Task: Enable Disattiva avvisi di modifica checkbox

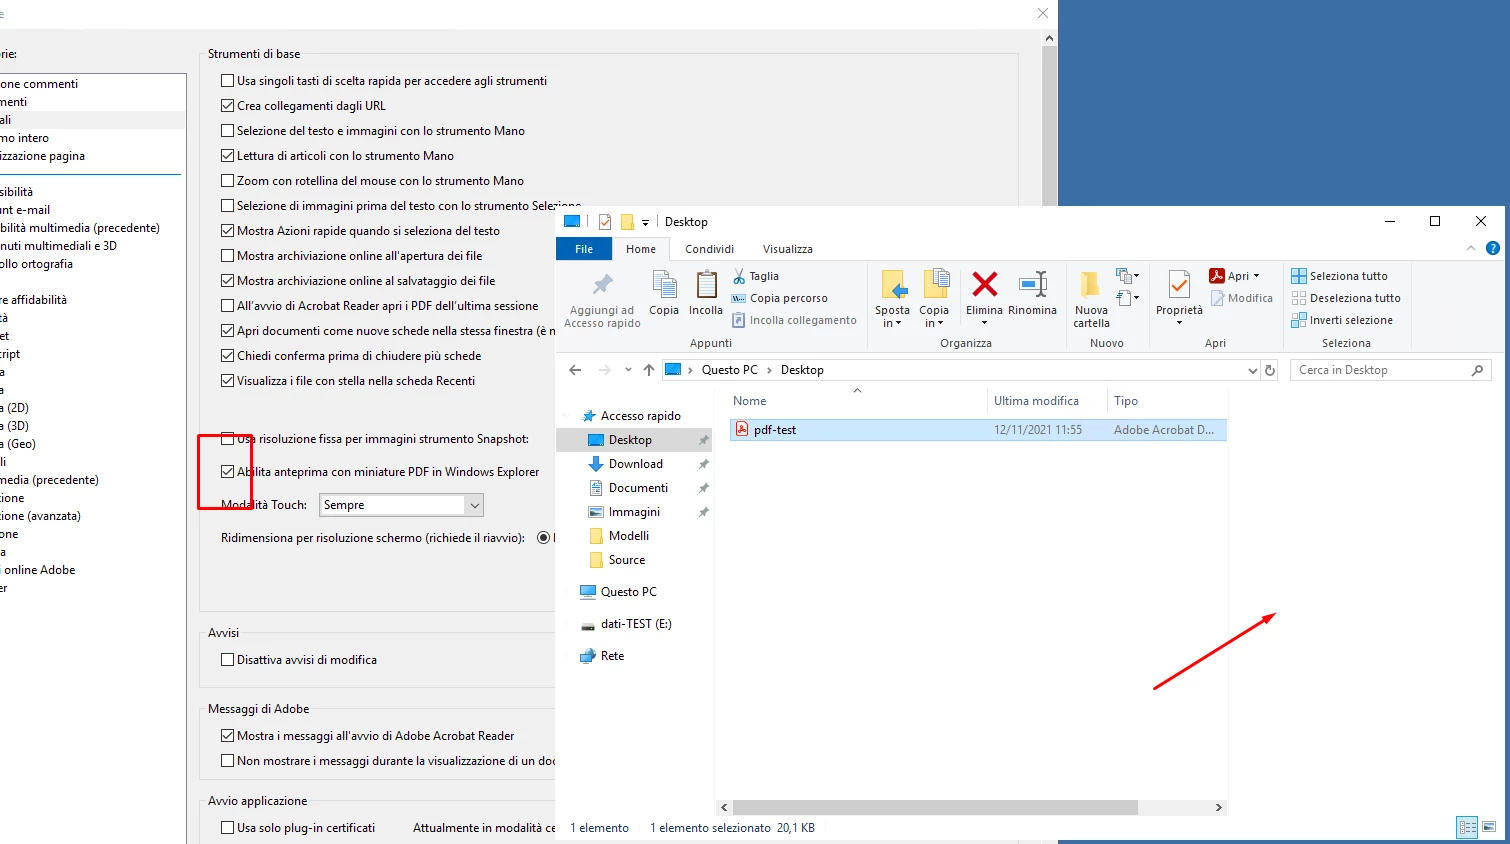Action: point(228,660)
